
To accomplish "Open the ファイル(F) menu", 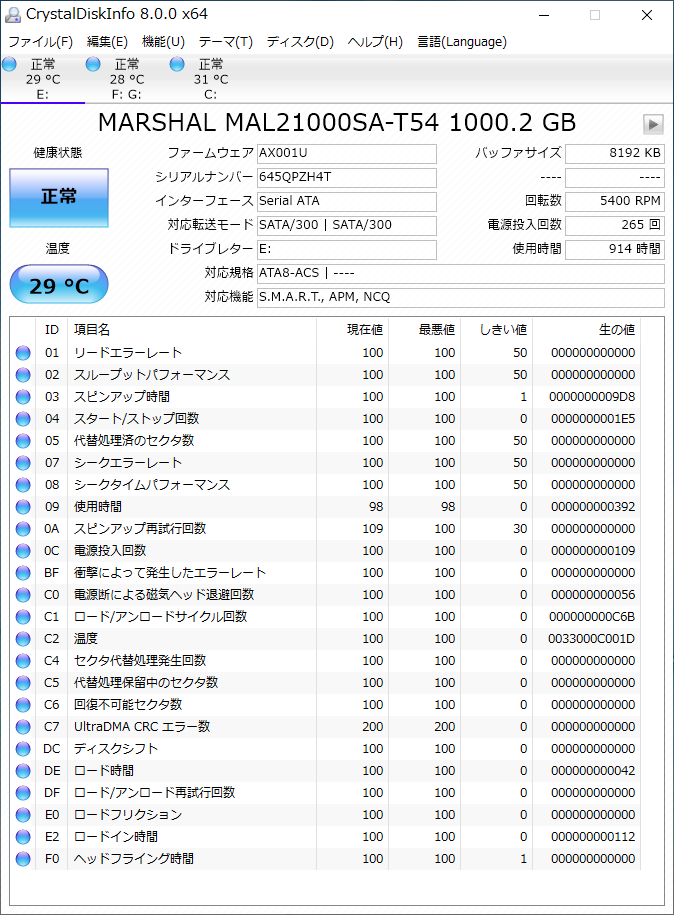I will point(40,42).
